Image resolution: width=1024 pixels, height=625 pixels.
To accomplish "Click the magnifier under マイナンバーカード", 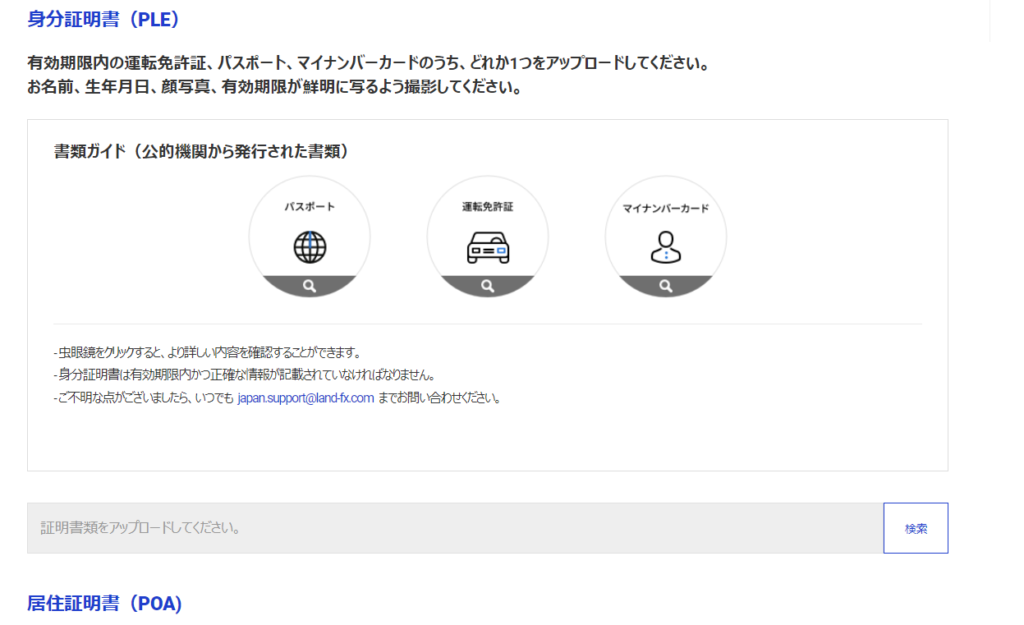I will point(665,286).
